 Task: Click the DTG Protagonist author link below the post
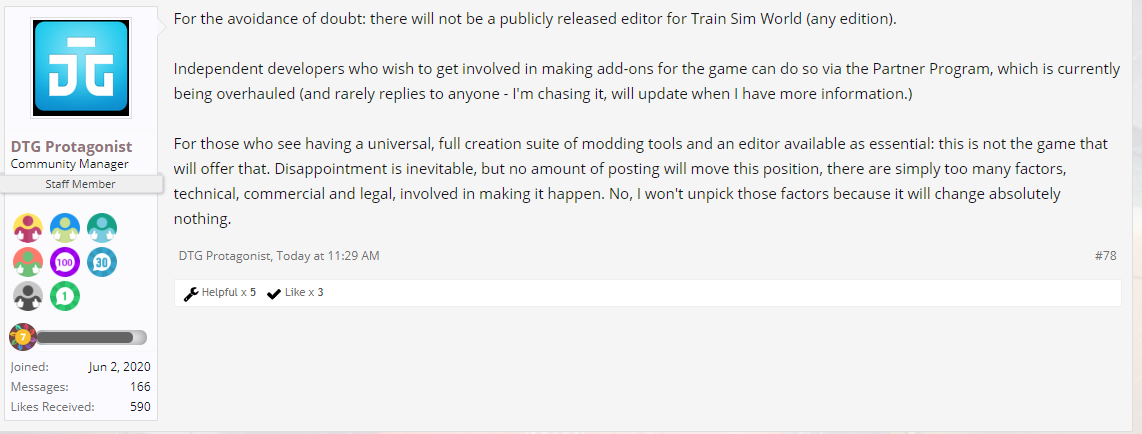pyautogui.click(x=225, y=256)
